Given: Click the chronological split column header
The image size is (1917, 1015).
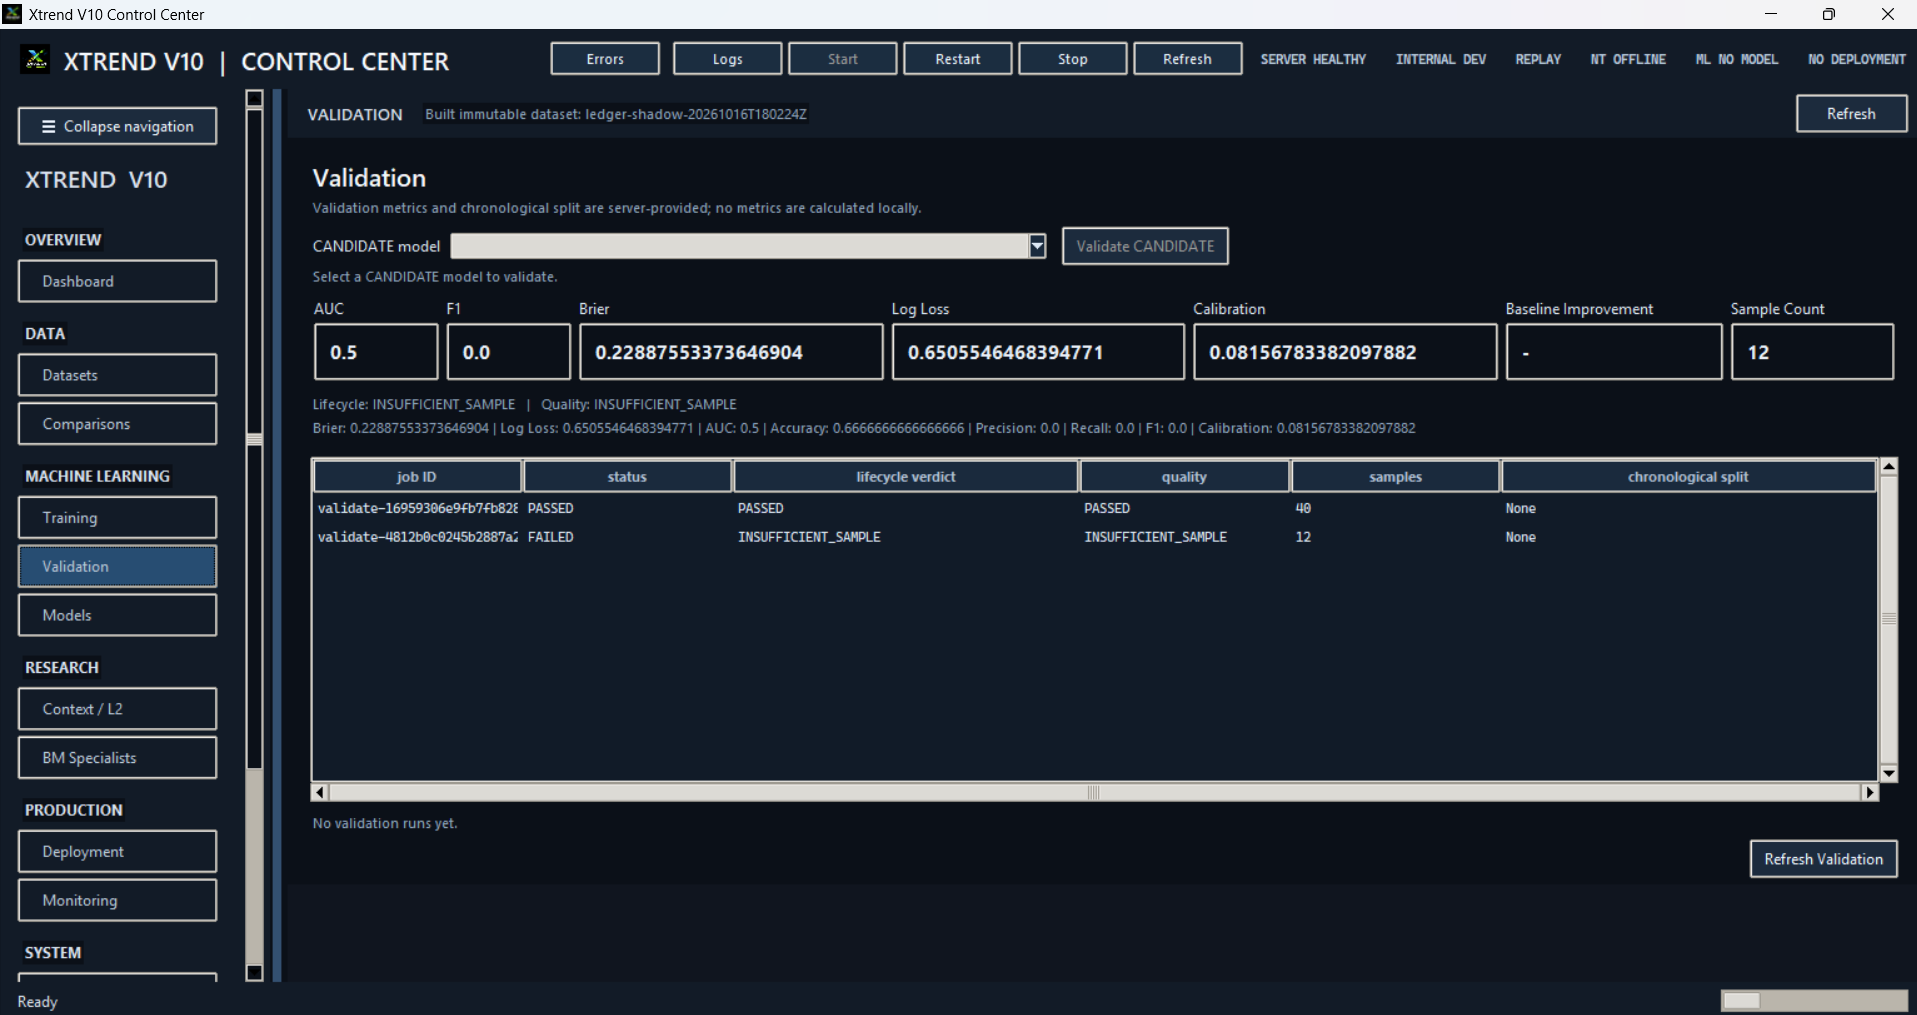Looking at the screenshot, I should (1688, 477).
